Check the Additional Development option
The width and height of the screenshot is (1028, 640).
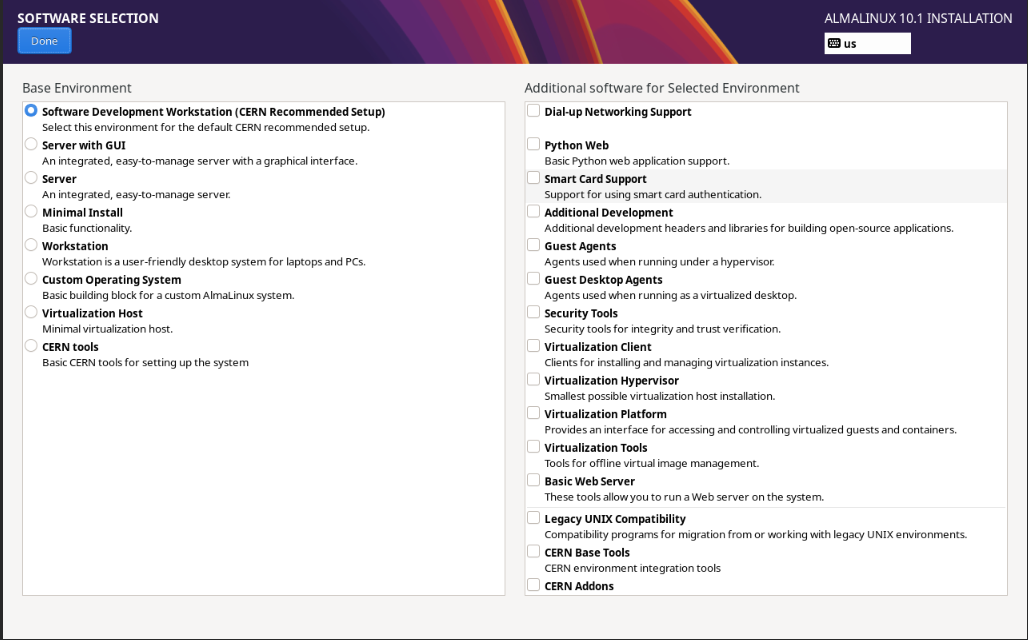pyautogui.click(x=533, y=211)
